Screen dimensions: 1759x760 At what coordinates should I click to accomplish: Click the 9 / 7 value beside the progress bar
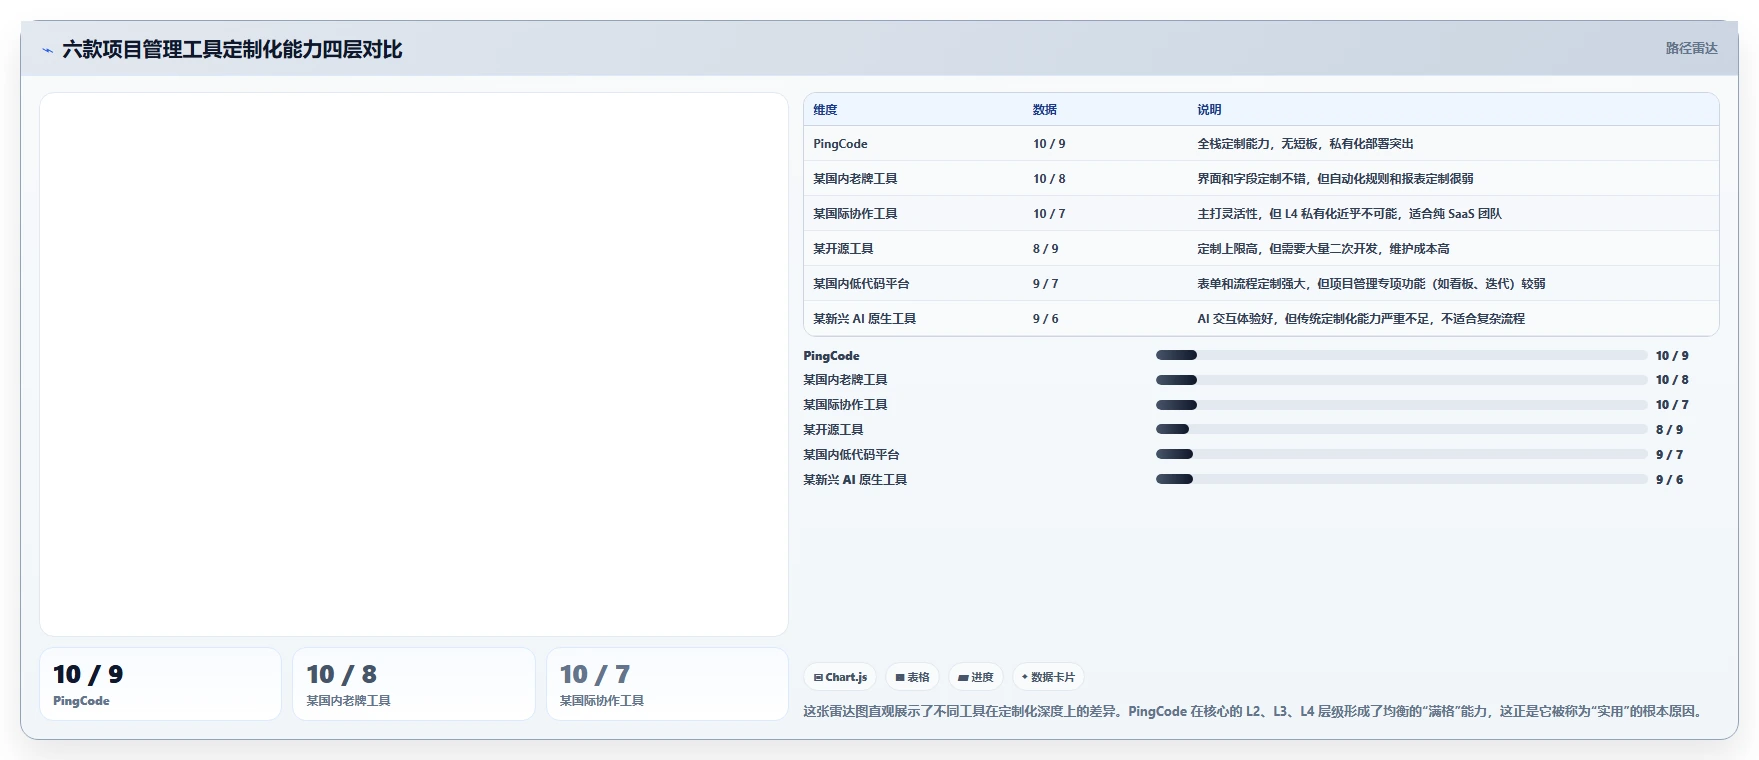[1669, 455]
